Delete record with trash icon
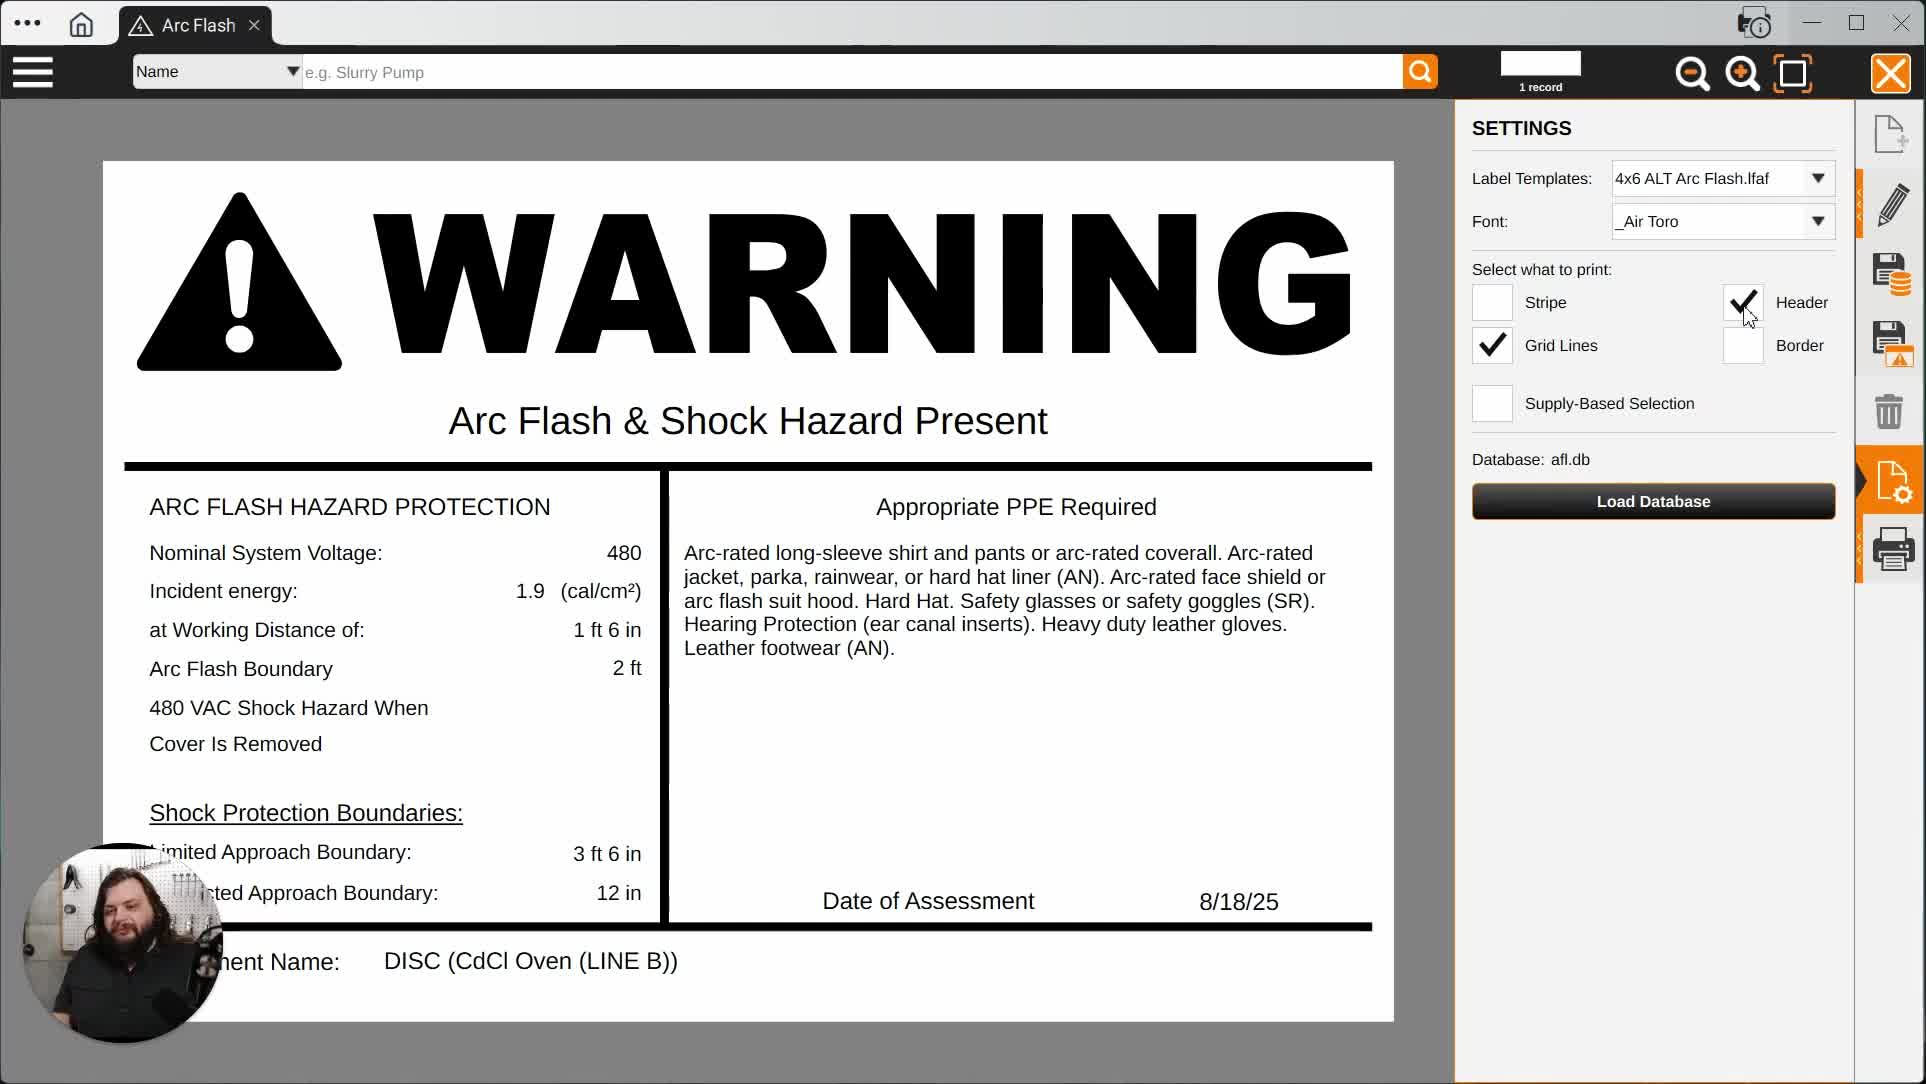Image resolution: width=1926 pixels, height=1084 pixels. [x=1889, y=411]
